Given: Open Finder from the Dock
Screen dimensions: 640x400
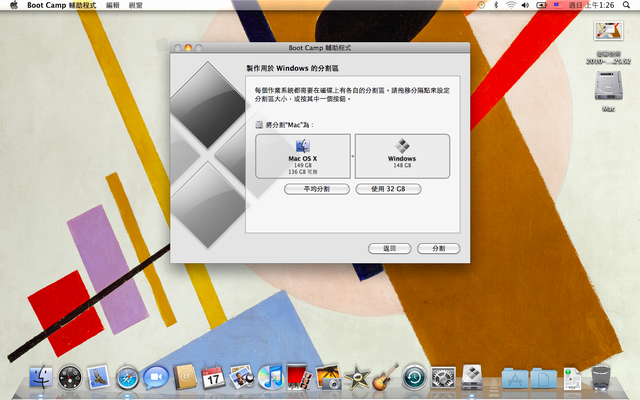Looking at the screenshot, I should click(x=41, y=378).
